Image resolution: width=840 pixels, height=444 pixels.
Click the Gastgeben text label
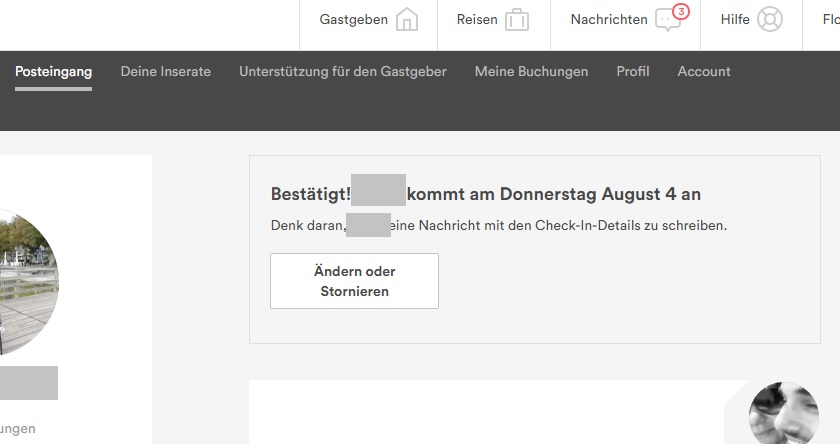353,20
